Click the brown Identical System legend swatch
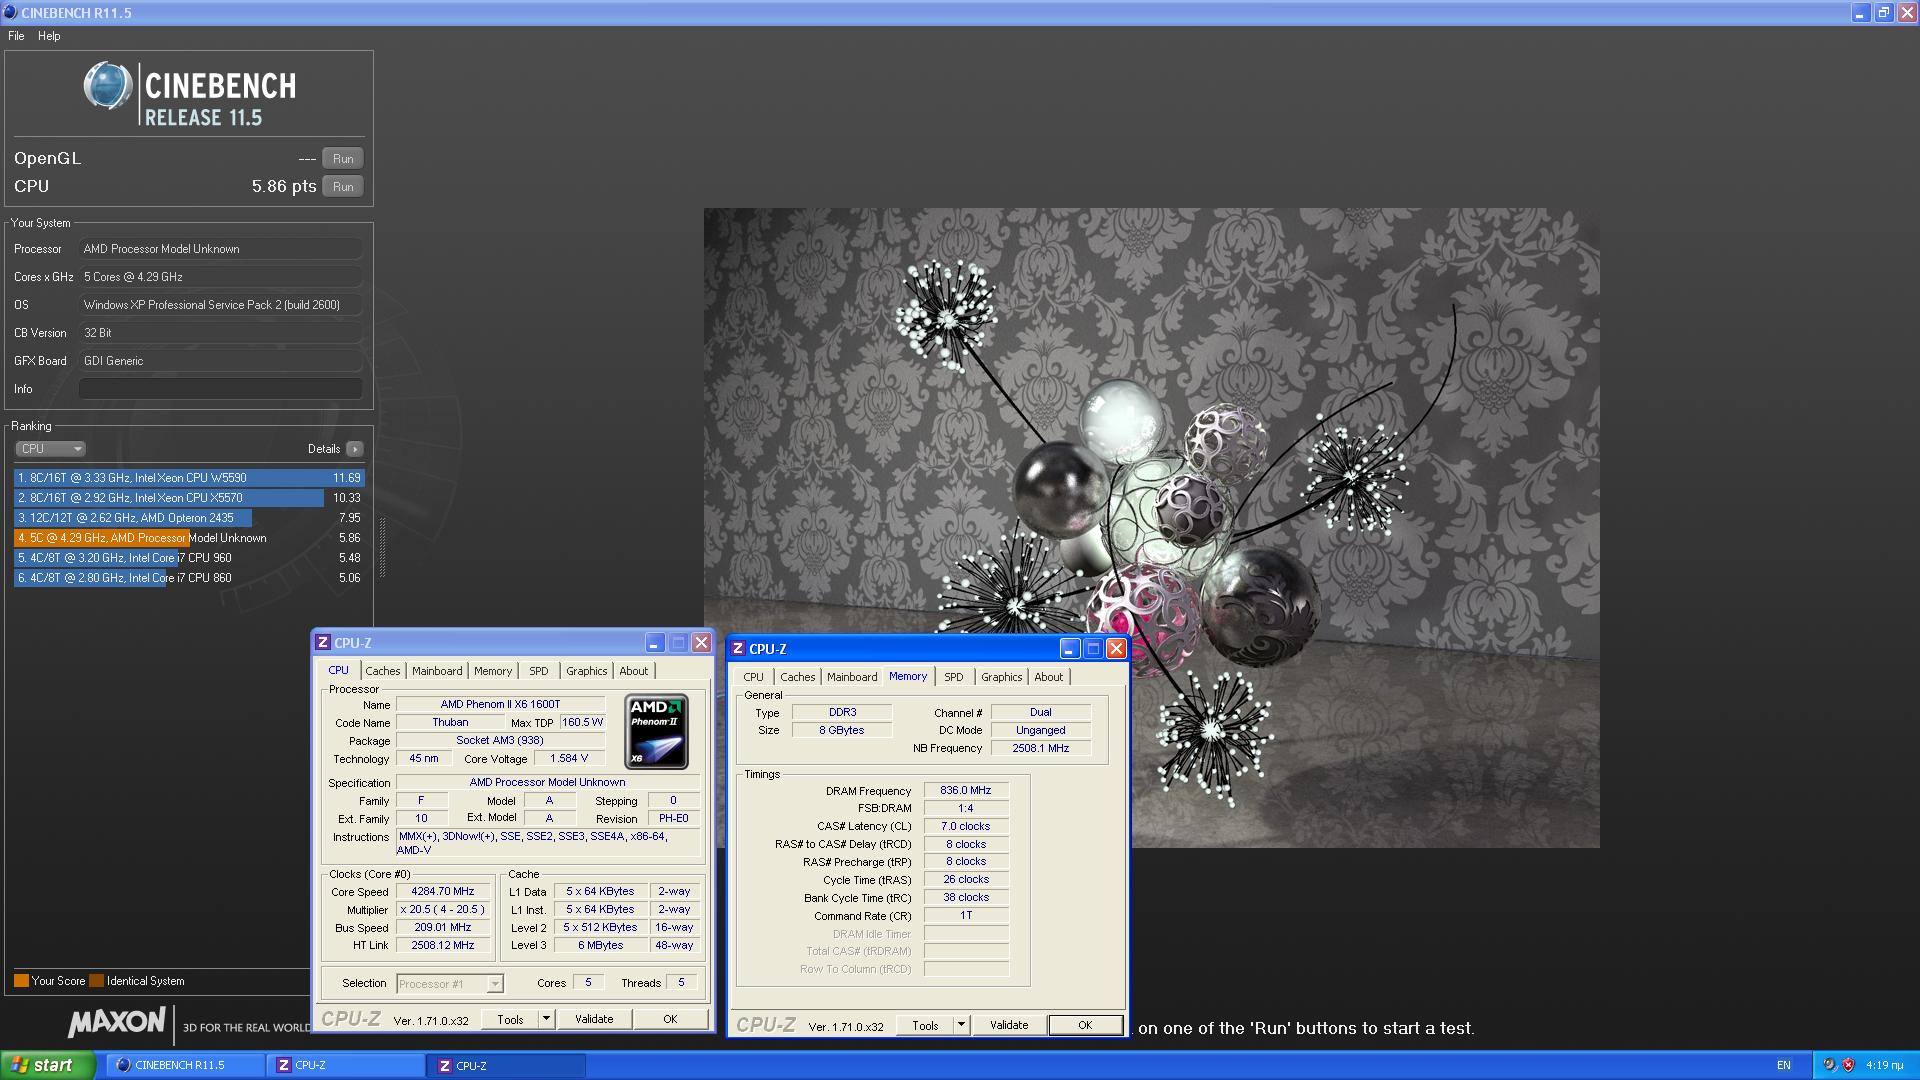Viewport: 1920px width, 1080px height. [96, 981]
